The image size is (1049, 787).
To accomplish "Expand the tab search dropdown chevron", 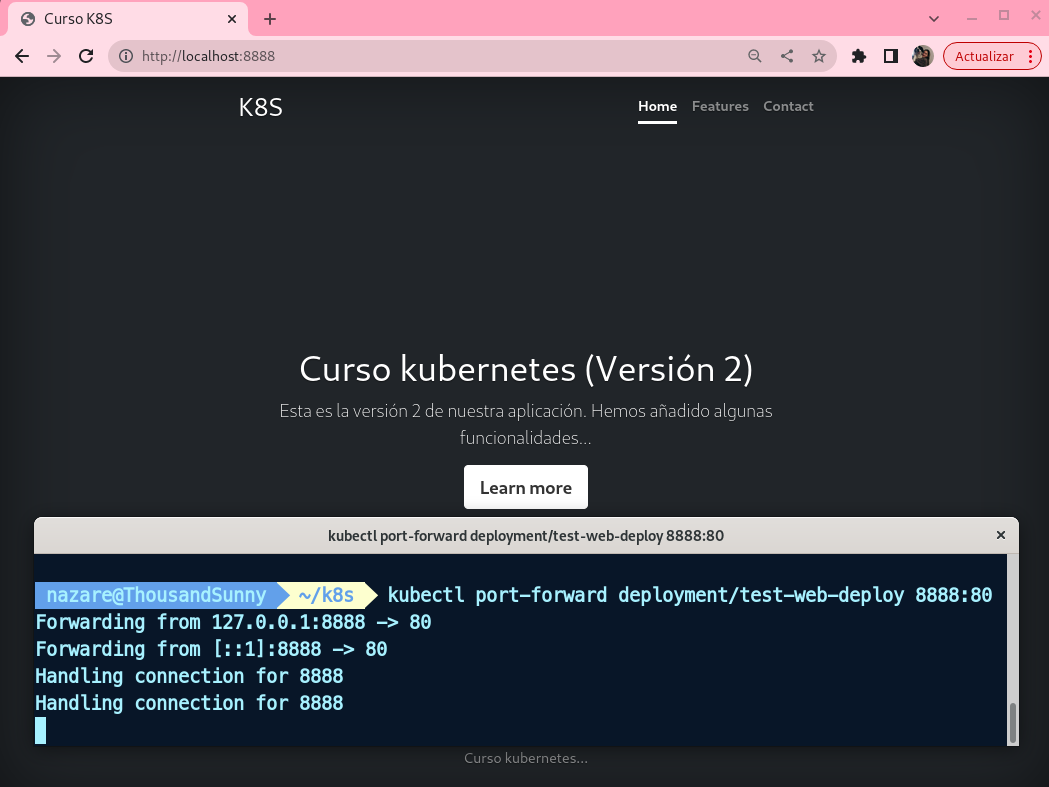I will tap(934, 18).
